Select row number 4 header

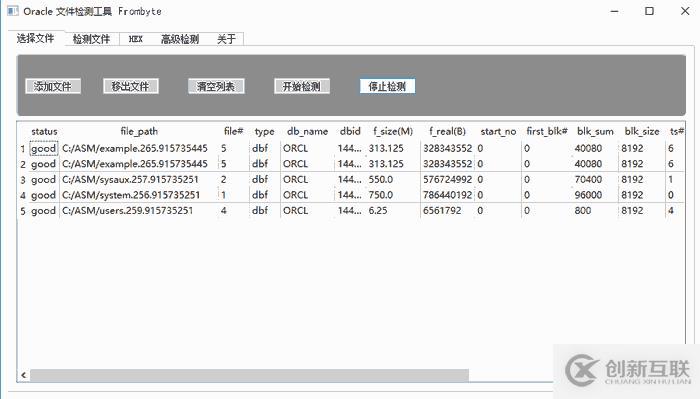pyautogui.click(x=23, y=195)
